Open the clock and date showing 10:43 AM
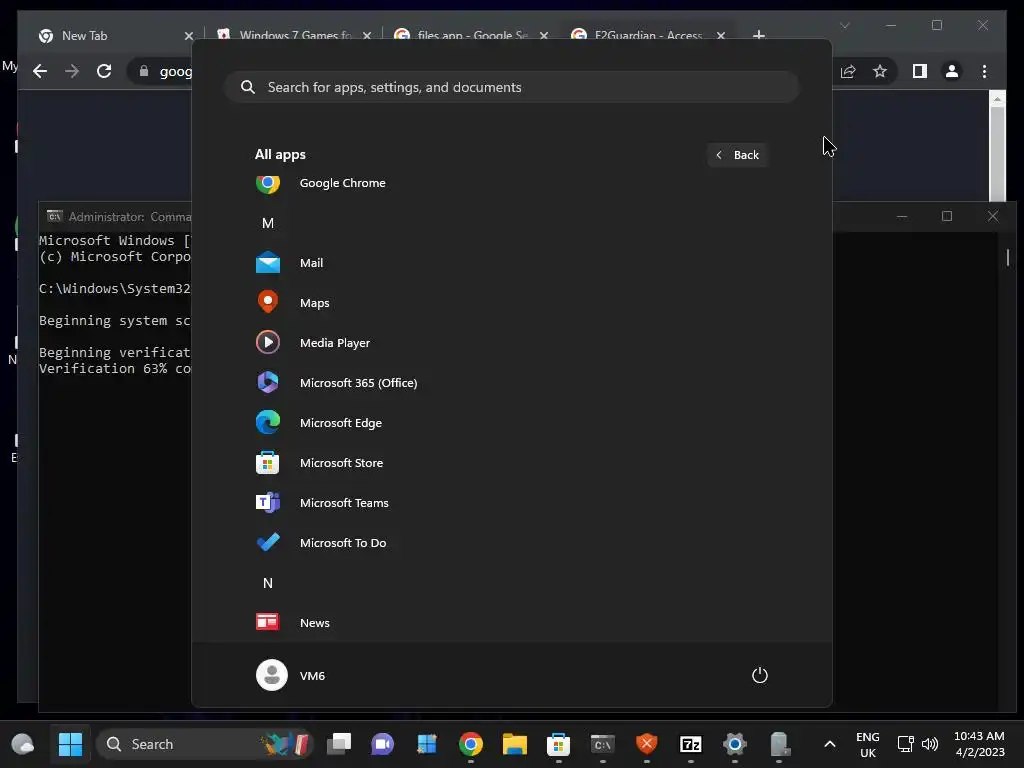This screenshot has width=1024, height=768. point(980,744)
